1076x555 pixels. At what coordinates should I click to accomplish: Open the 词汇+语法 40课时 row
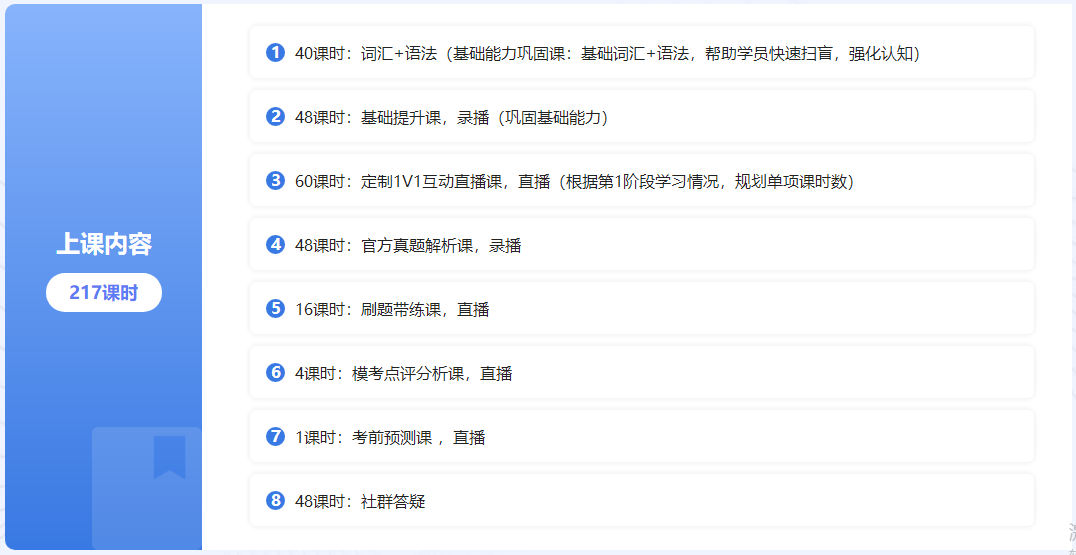pos(641,53)
